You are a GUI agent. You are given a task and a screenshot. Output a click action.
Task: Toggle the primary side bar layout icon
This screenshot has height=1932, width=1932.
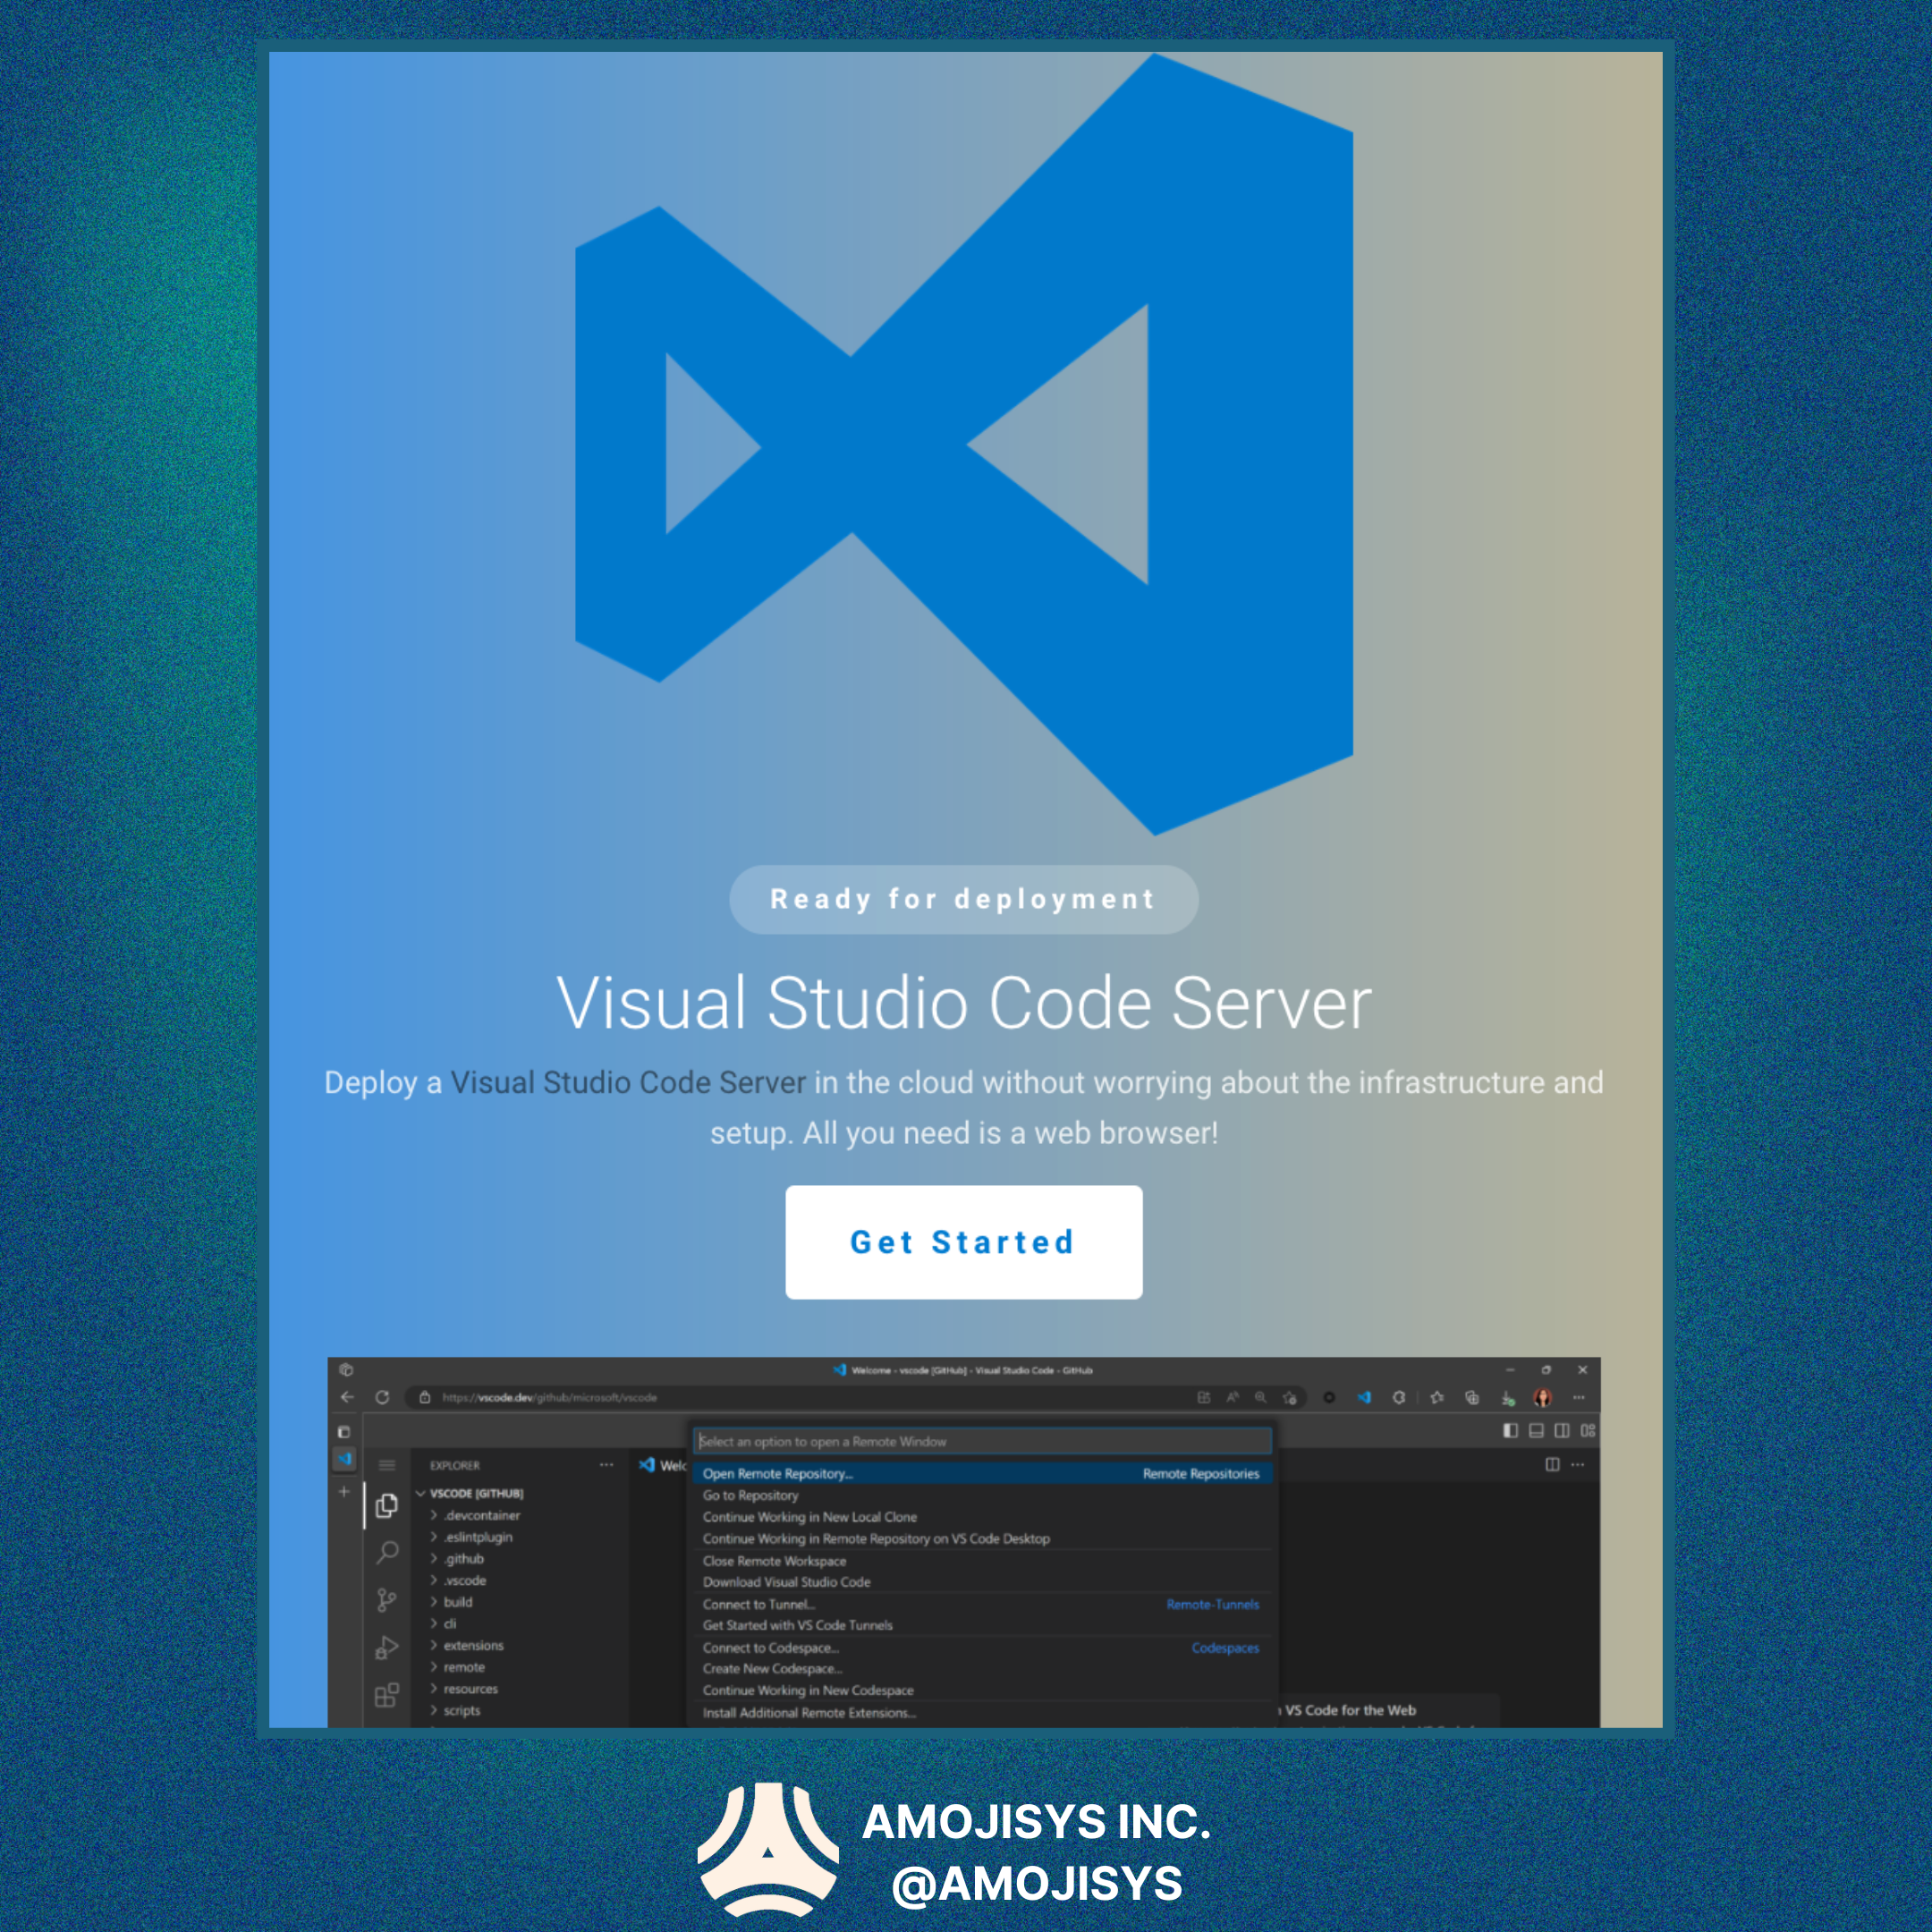click(x=1510, y=1431)
